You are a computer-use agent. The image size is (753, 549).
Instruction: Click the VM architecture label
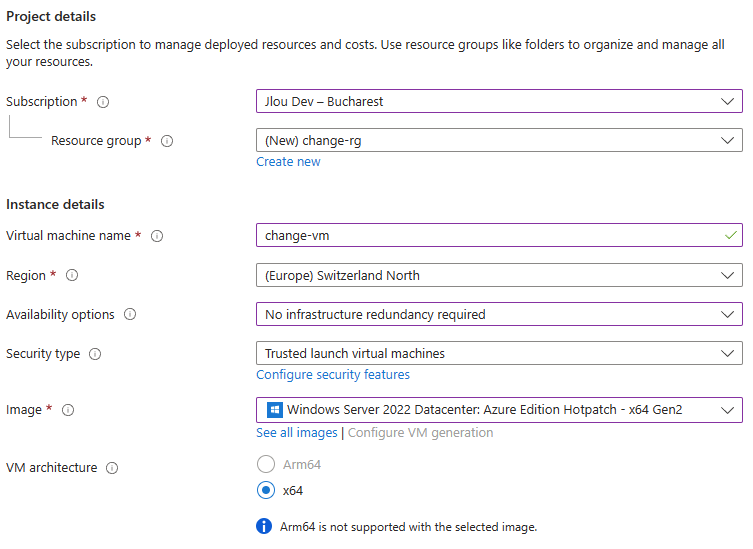click(x=51, y=467)
